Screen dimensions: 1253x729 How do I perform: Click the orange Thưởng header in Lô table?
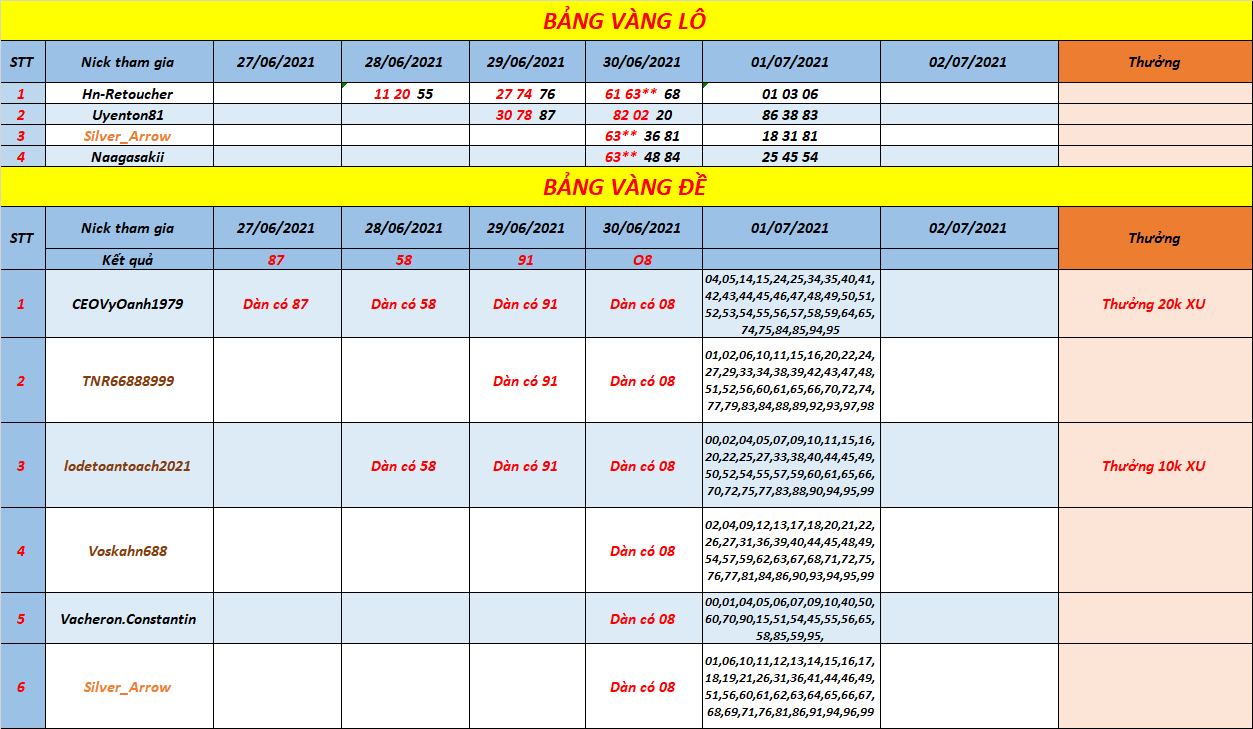pyautogui.click(x=1154, y=62)
